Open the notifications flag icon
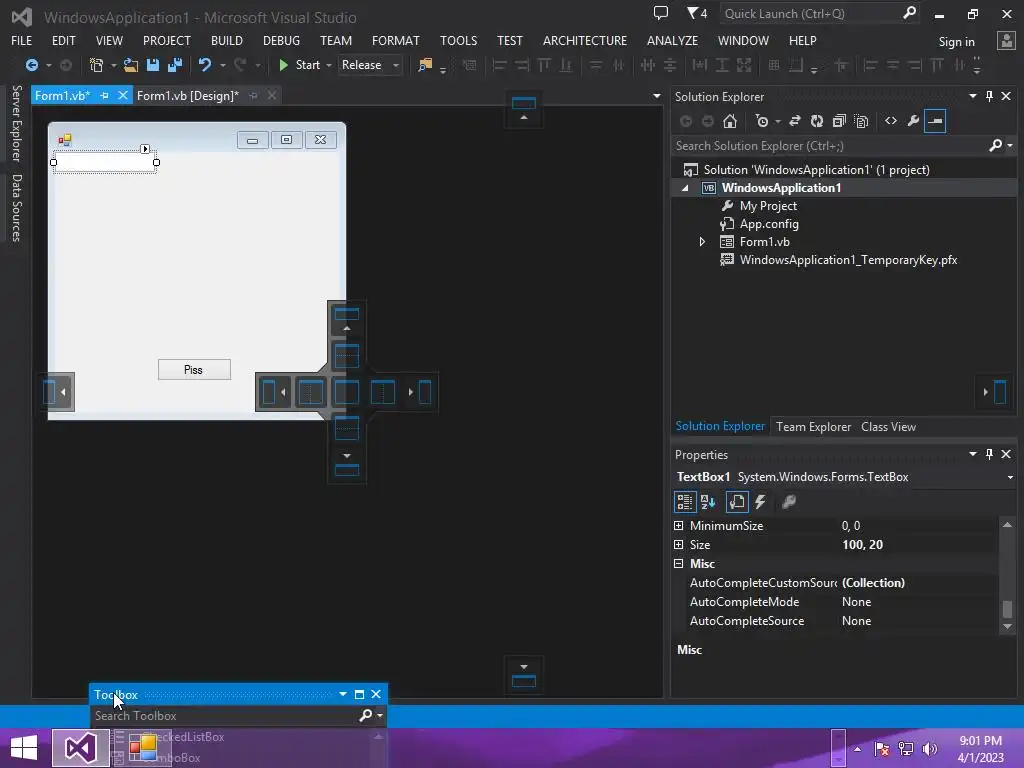Screen dimensions: 1024x768 tap(697, 13)
